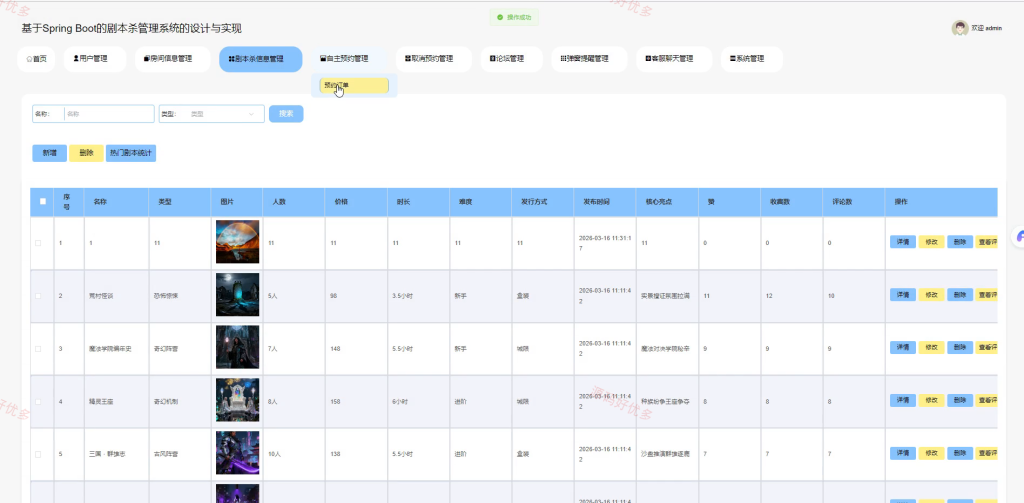Viewport: 1024px width, 503px height.
Task: Click 查看评 button in row 1
Action: 987,242
